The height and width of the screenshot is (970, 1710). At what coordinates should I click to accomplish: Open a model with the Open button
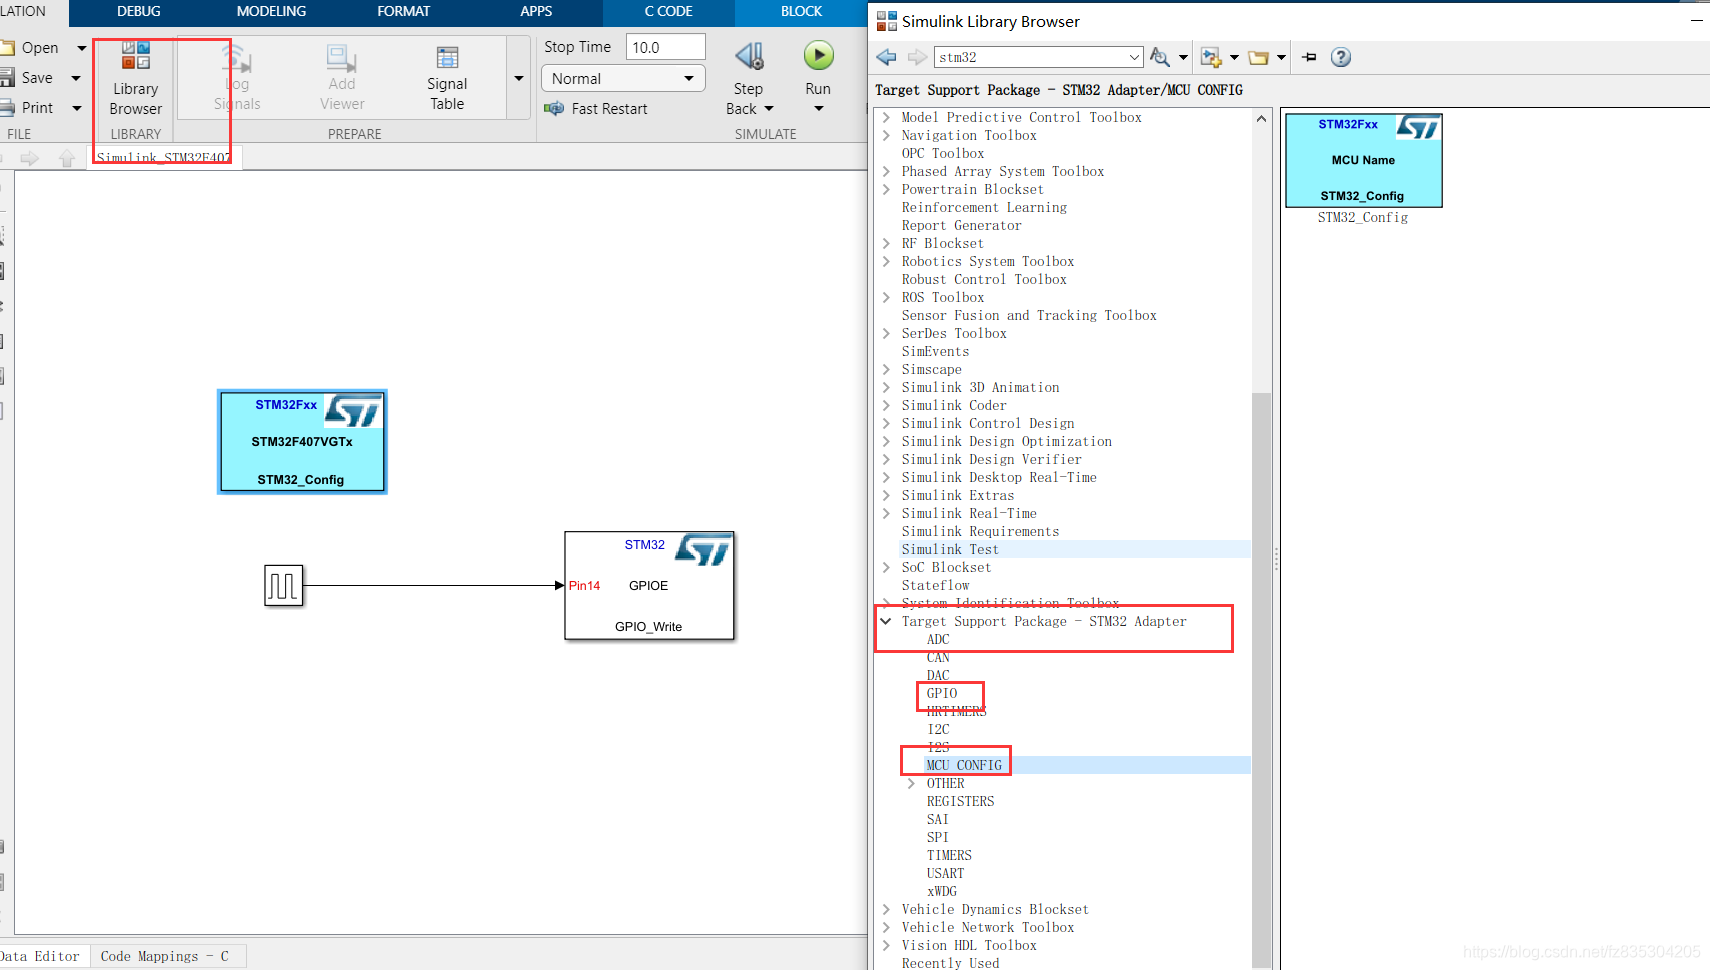(x=40, y=46)
